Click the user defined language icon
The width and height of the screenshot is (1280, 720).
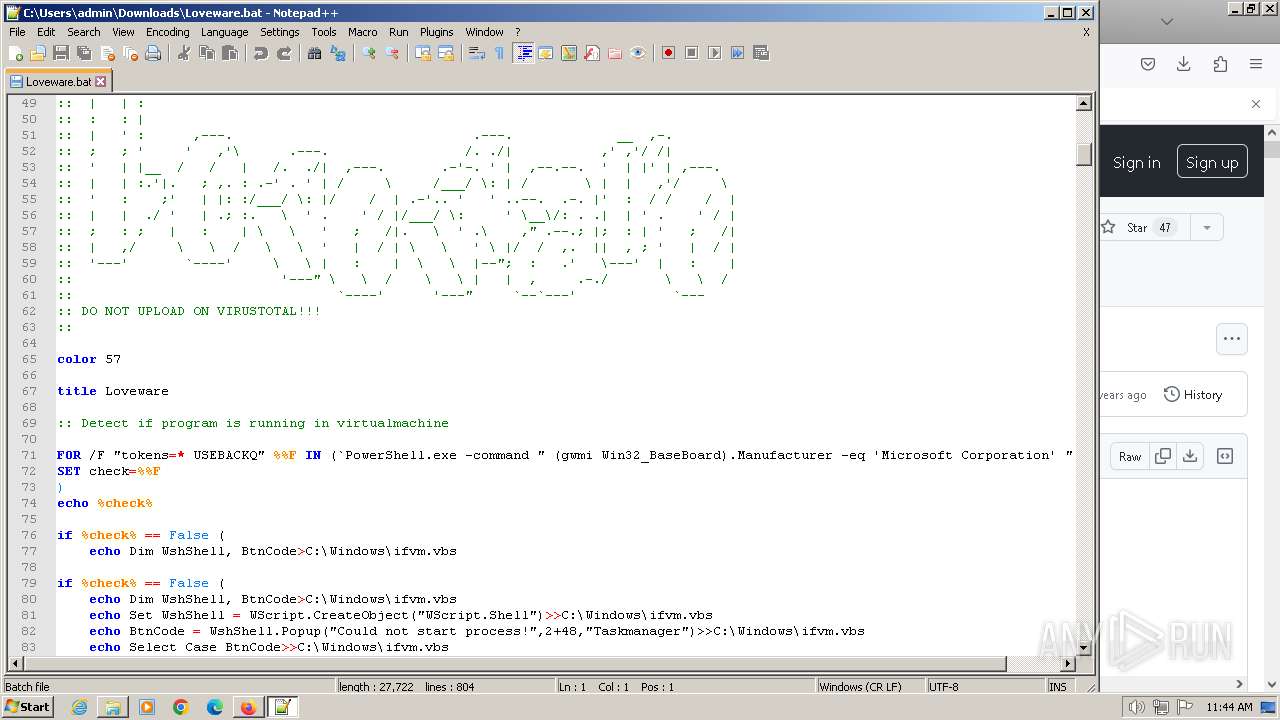pos(546,53)
